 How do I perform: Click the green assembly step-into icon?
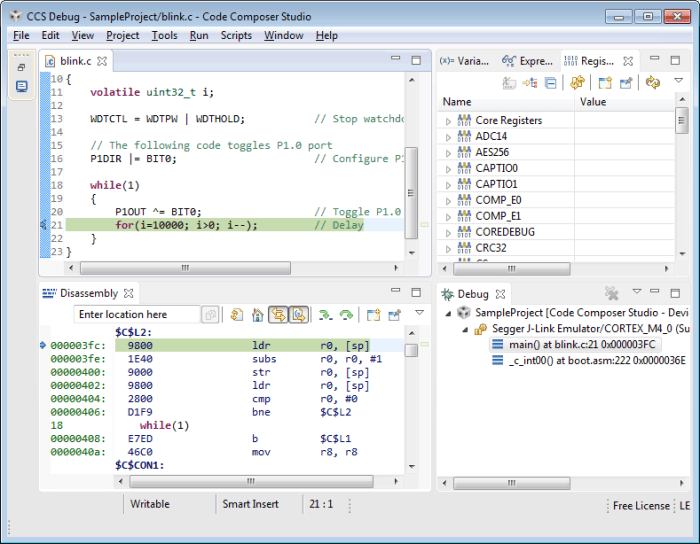click(325, 315)
